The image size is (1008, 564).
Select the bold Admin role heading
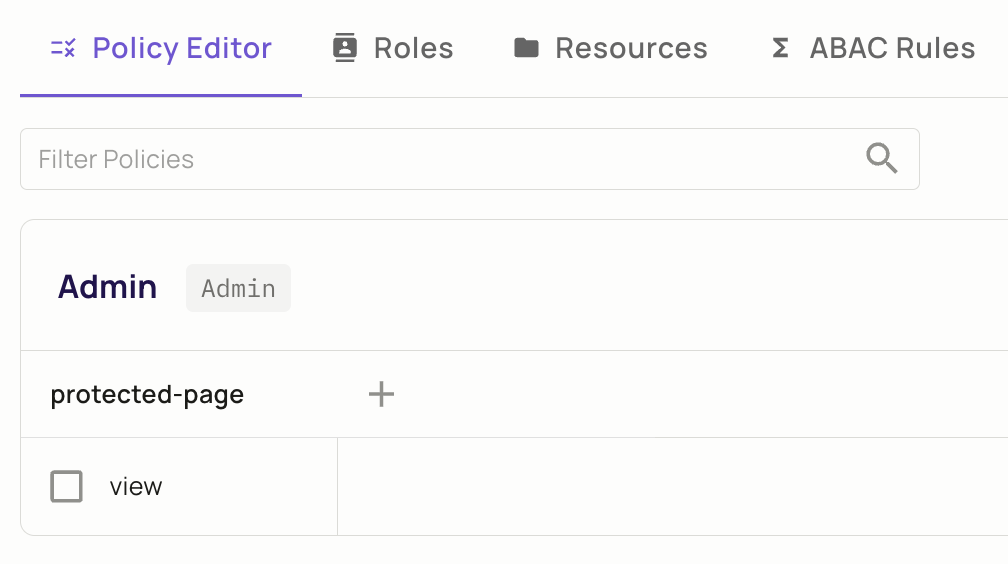coord(107,287)
